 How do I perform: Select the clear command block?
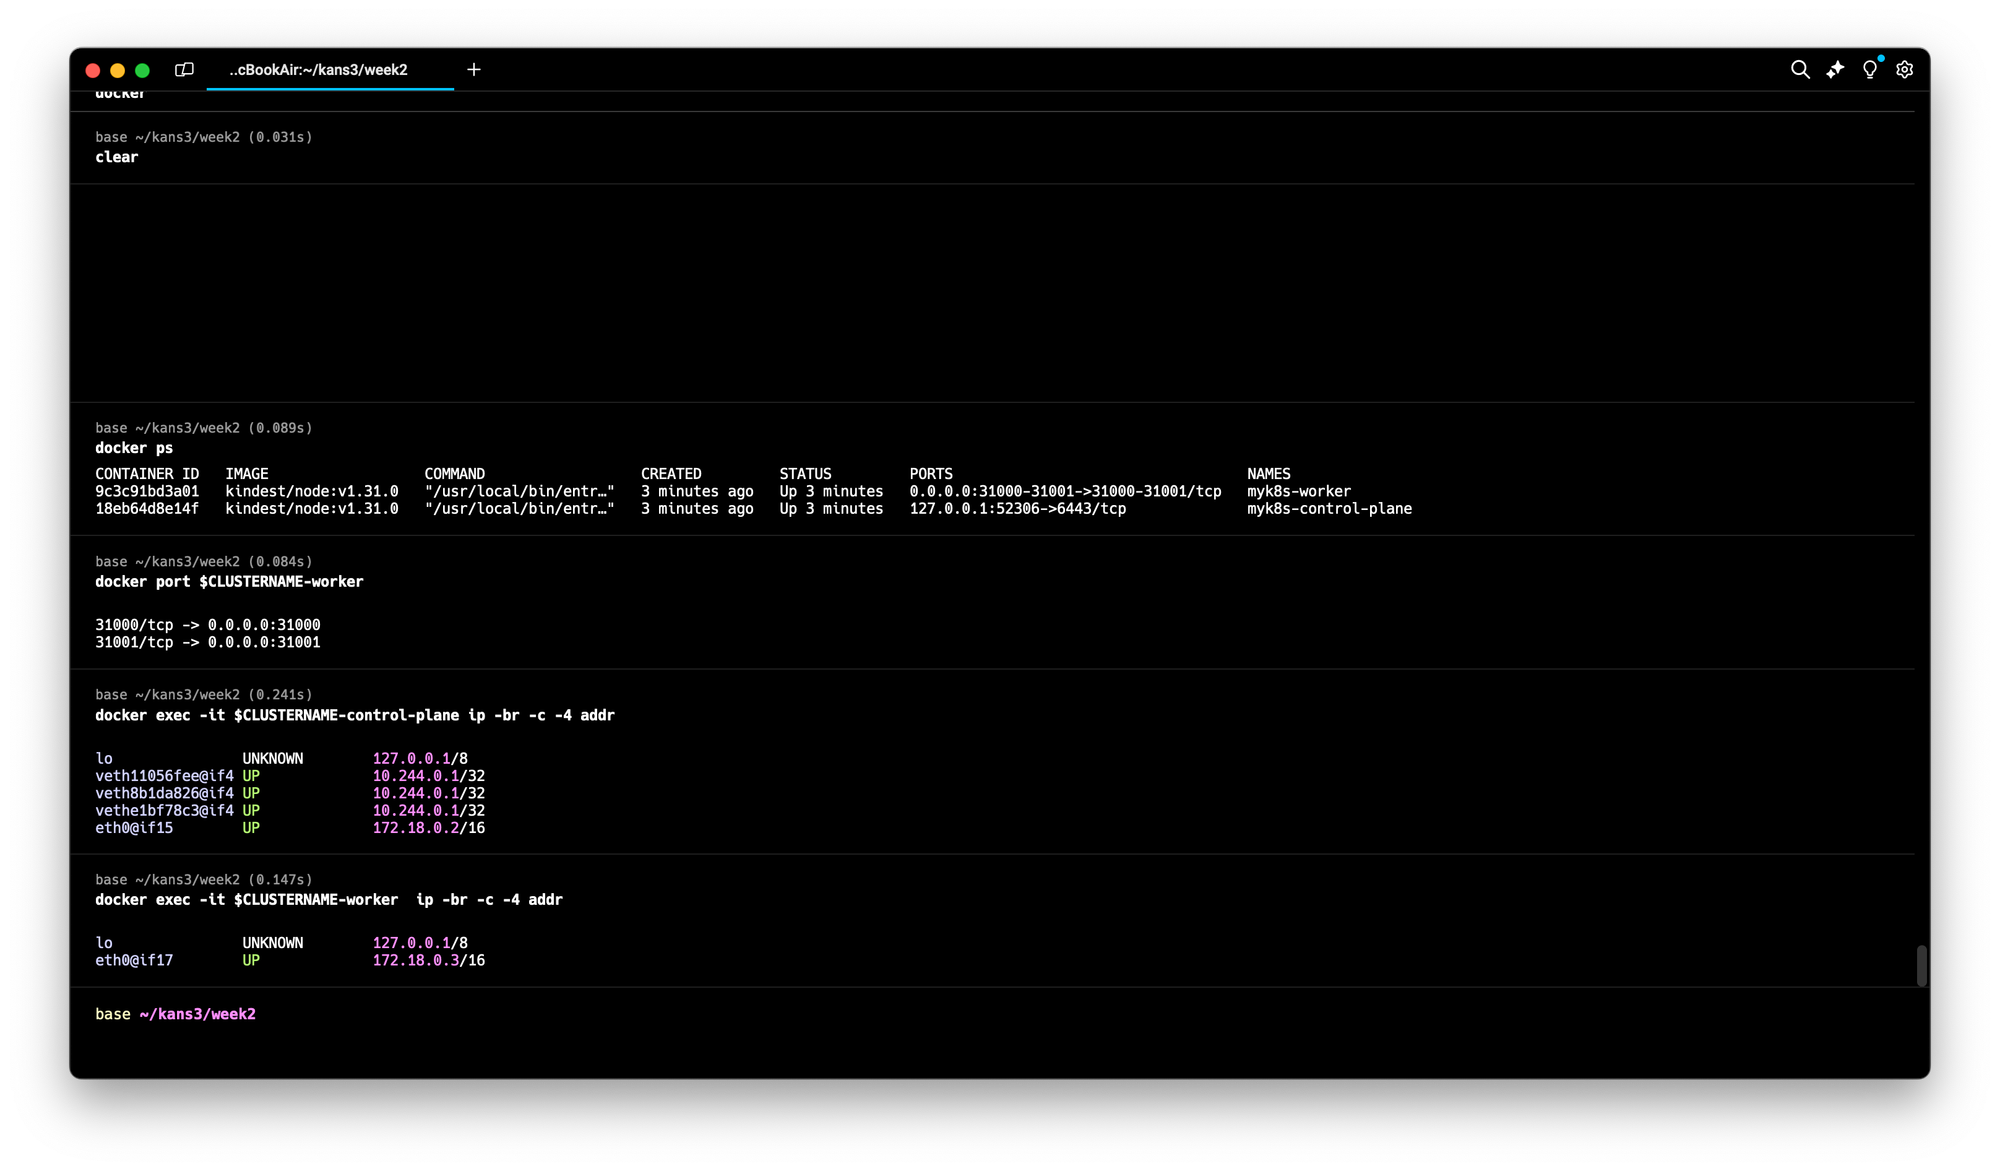[117, 157]
